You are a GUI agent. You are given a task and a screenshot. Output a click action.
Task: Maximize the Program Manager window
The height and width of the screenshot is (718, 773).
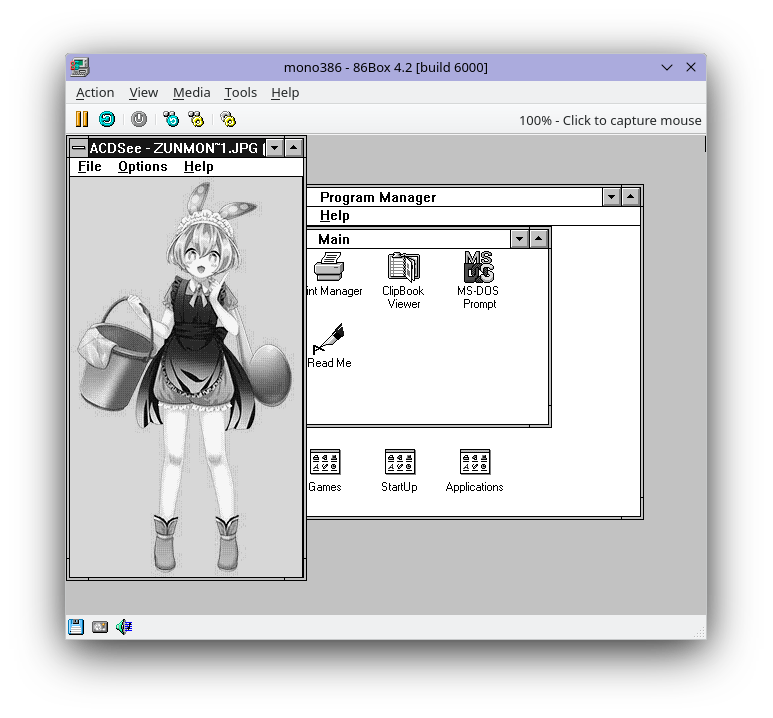630,197
